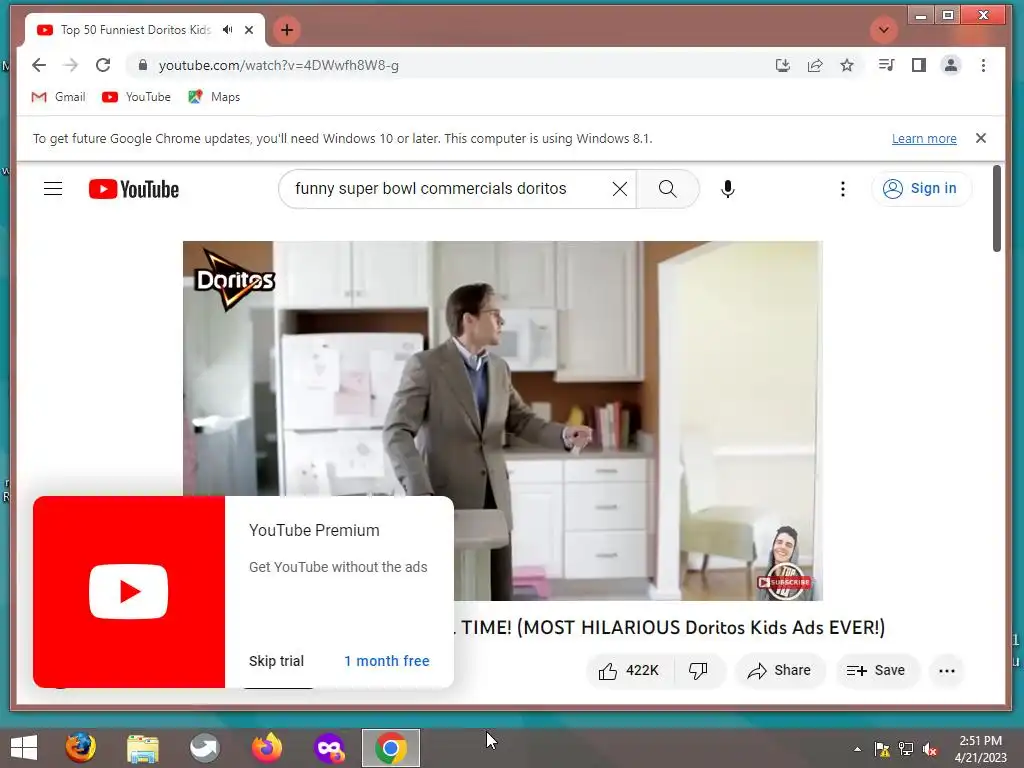Image resolution: width=1024 pixels, height=768 pixels.
Task: Mute tab audio via speaker icon on tab
Action: (x=227, y=29)
